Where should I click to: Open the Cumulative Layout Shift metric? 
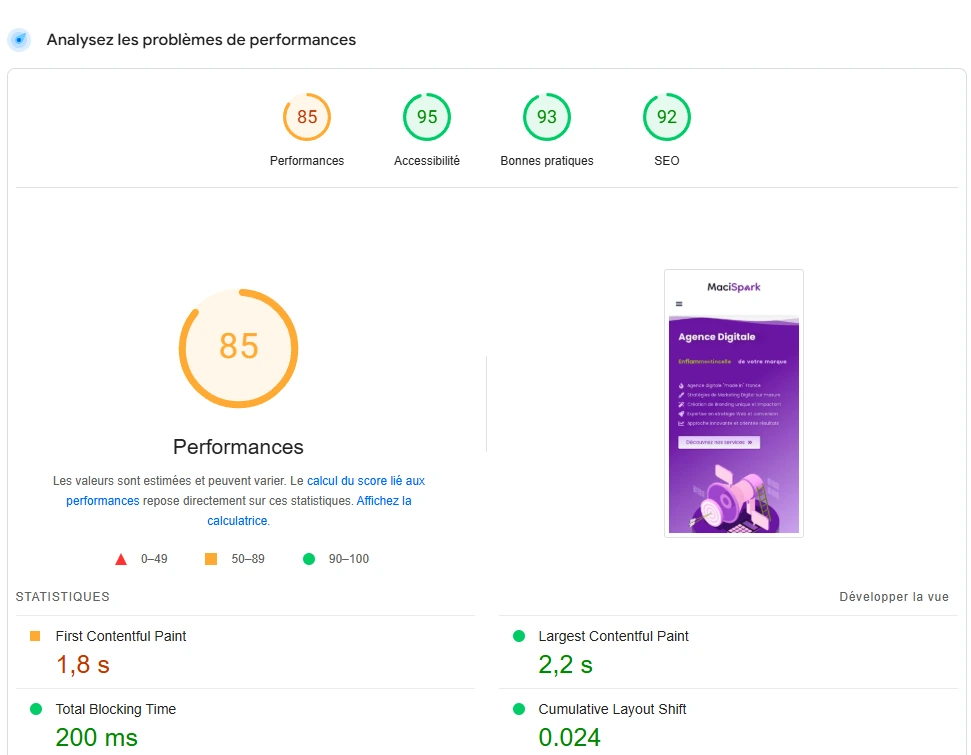728,722
